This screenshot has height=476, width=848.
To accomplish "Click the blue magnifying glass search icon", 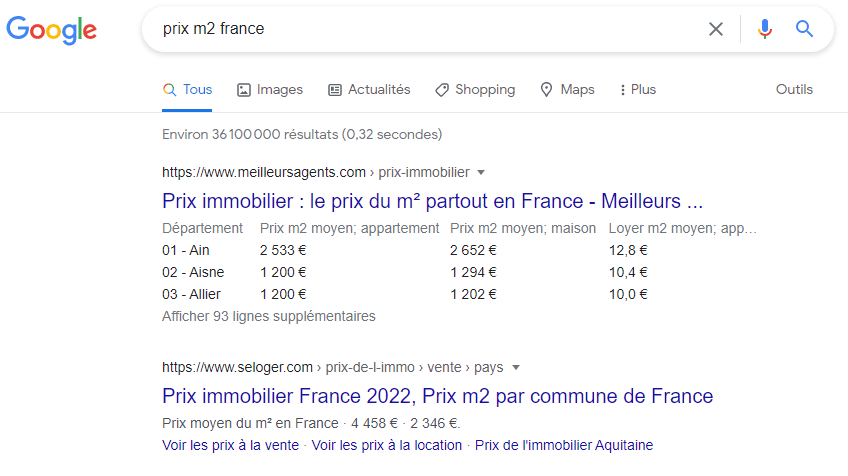I will click(x=804, y=29).
